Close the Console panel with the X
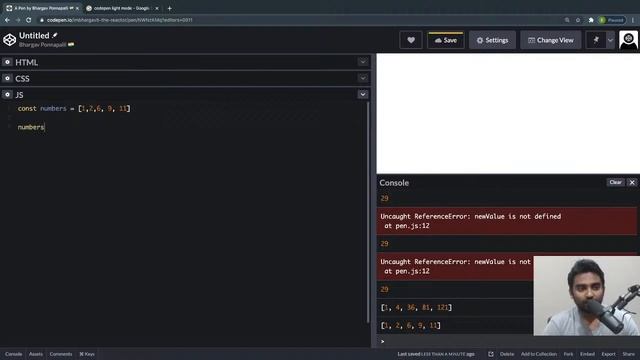Screen dimensions: 640x360 (632, 182)
